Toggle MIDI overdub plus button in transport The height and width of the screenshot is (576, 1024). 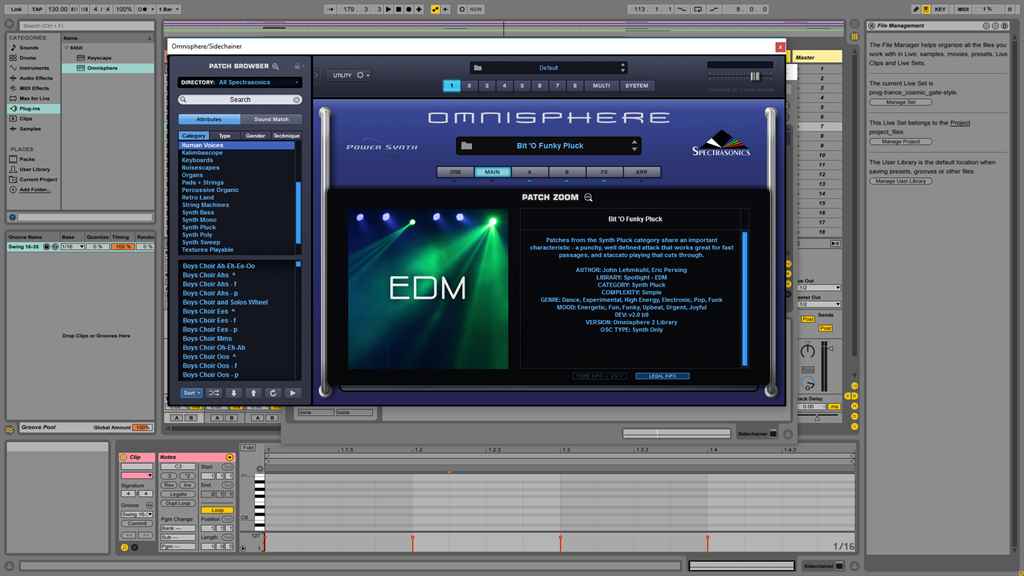(x=419, y=10)
